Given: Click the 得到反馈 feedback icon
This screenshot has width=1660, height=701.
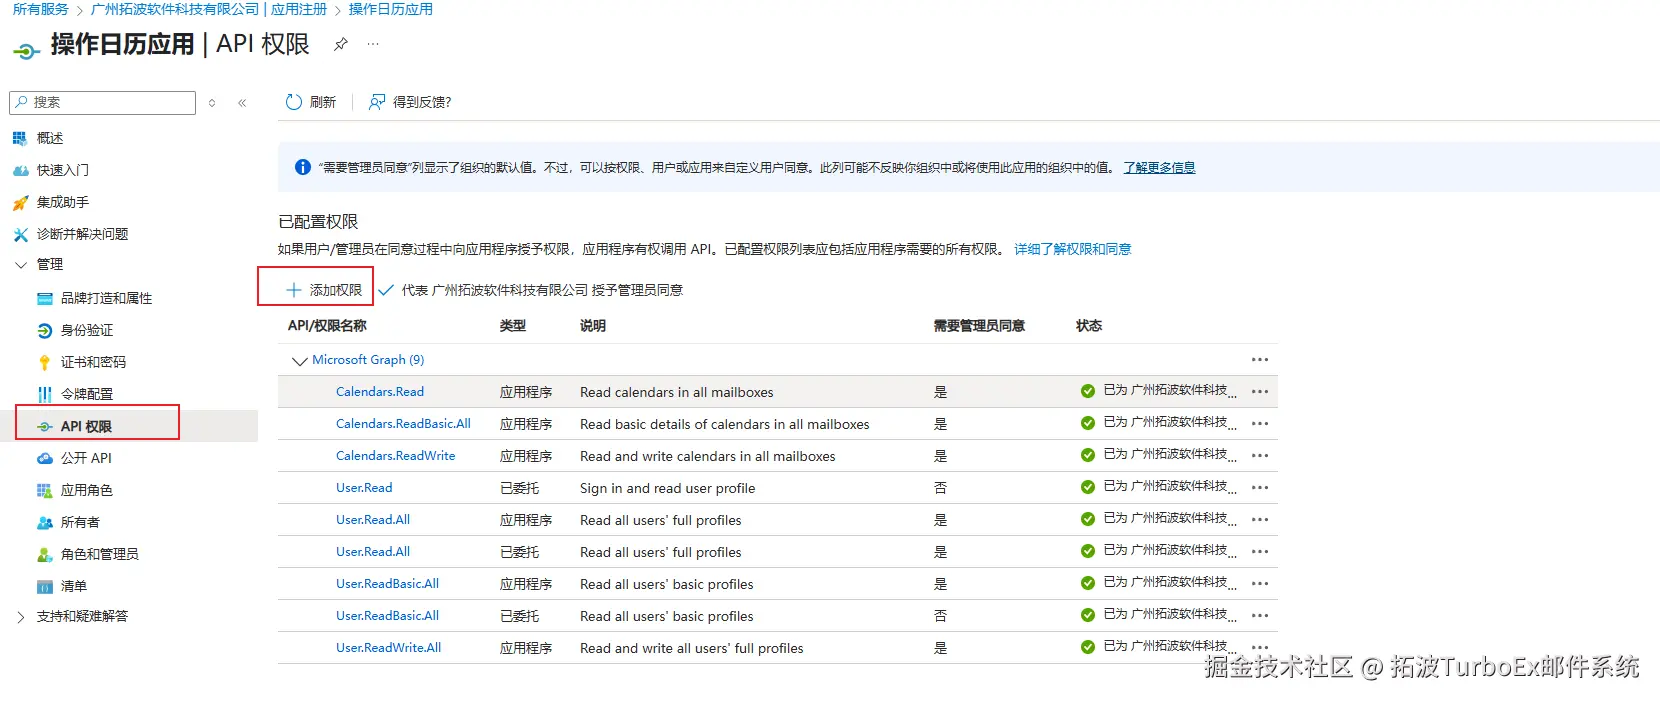Looking at the screenshot, I should click(377, 102).
